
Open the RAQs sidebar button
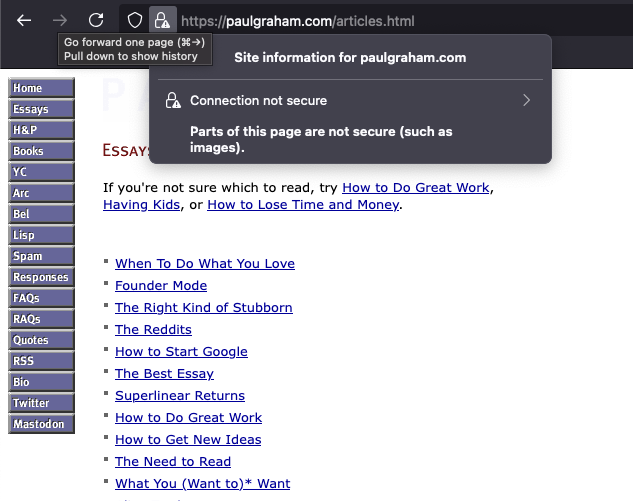(x=41, y=319)
